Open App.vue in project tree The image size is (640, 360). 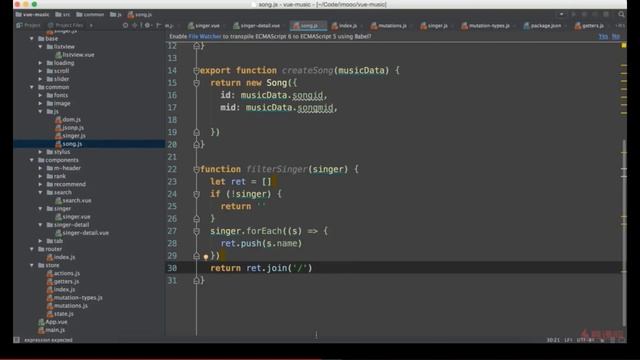pos(53,322)
